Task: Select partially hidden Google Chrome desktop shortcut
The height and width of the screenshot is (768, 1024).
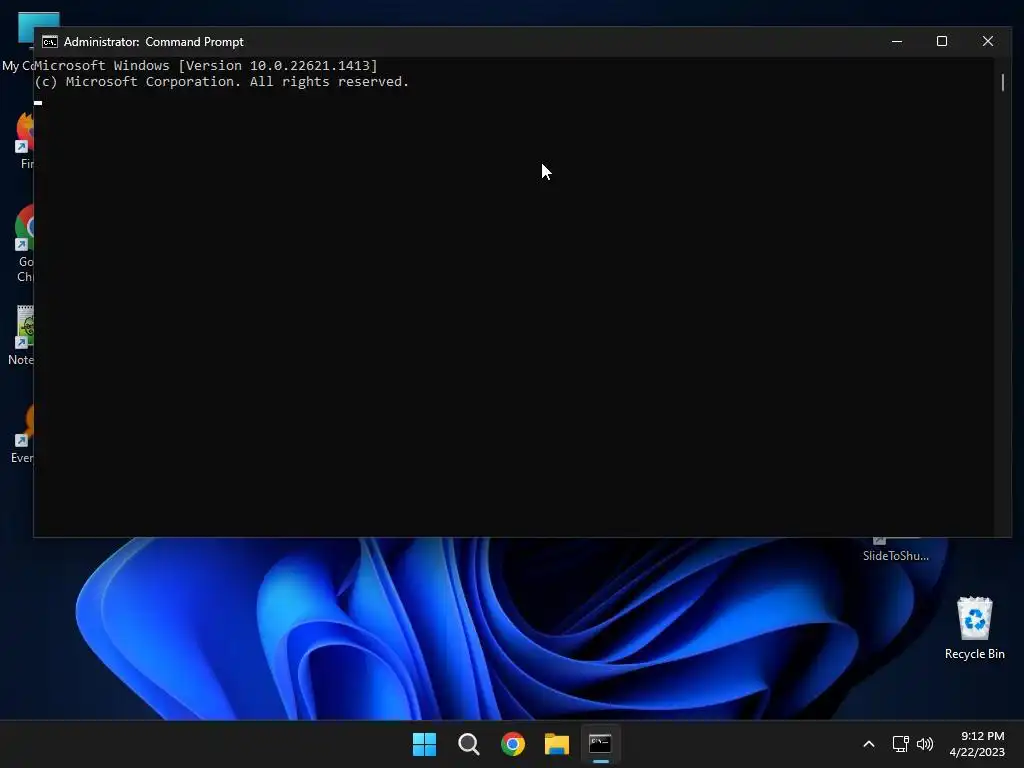Action: [x=25, y=243]
